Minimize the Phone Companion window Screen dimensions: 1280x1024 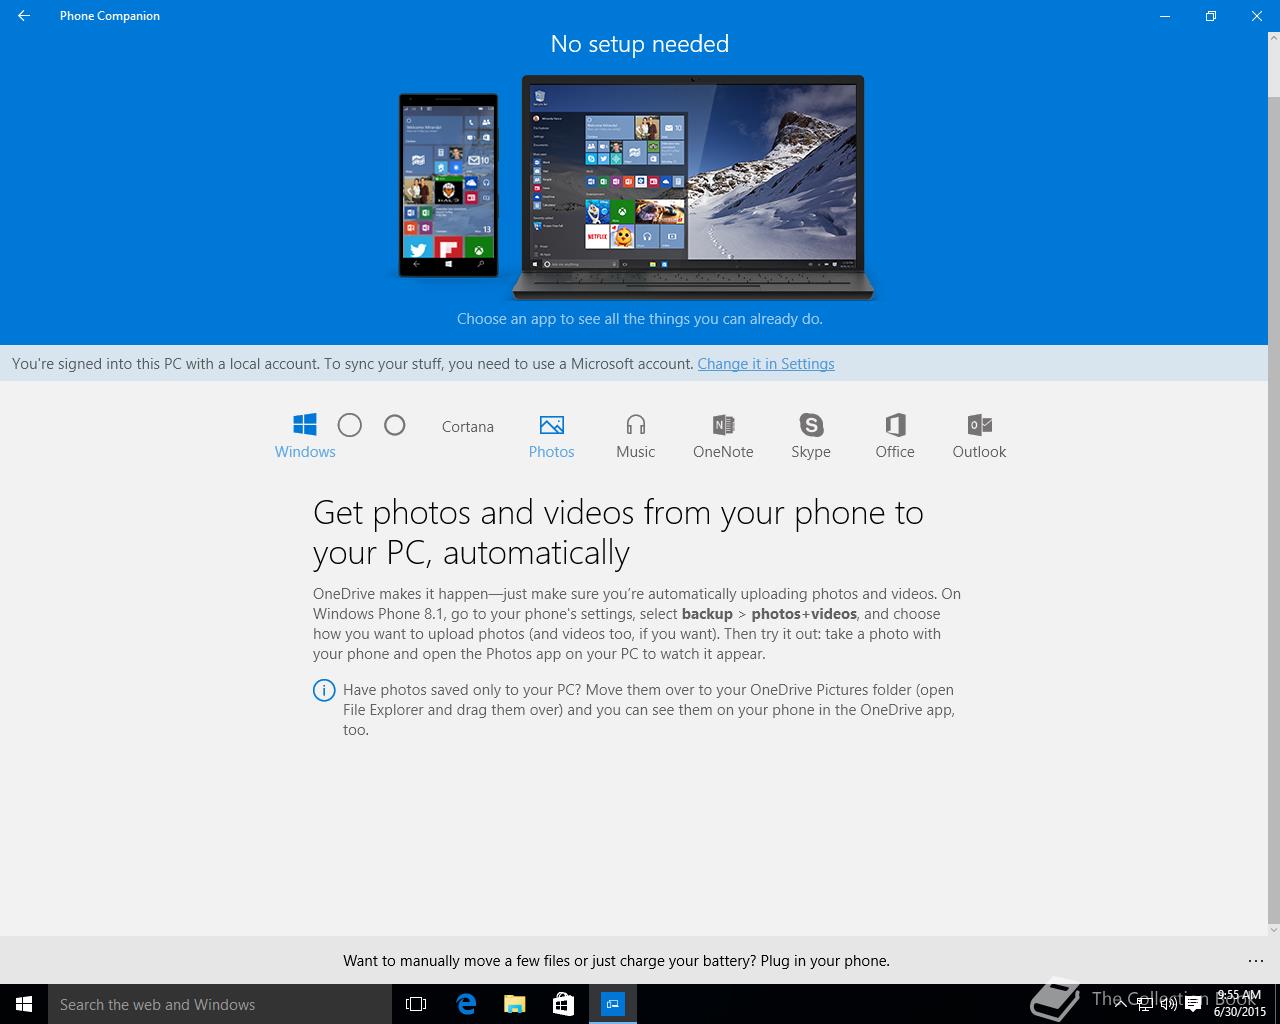coord(1164,16)
